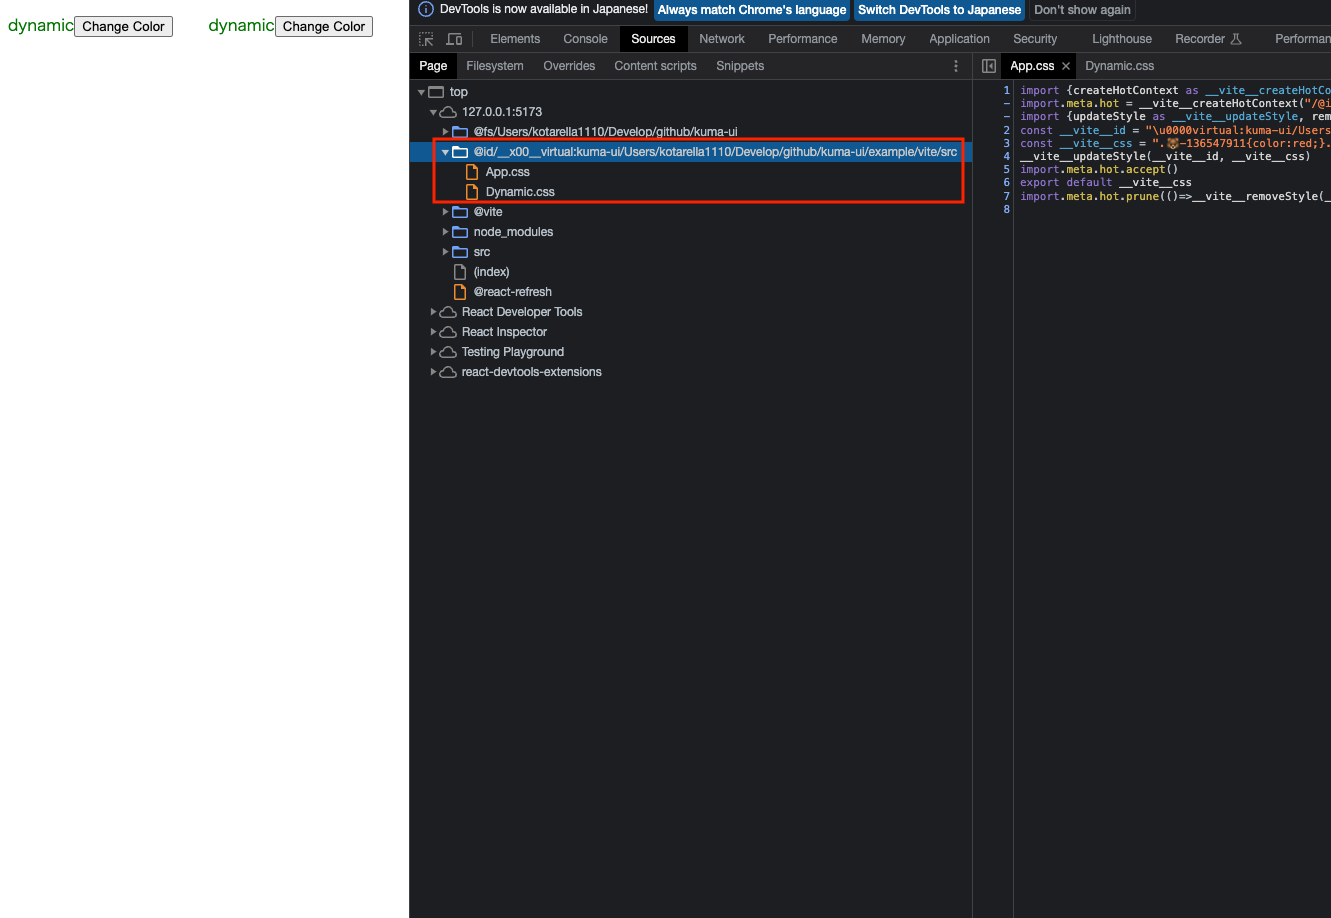1331x918 pixels.
Task: Click the App.css file icon in the tree
Action: point(471,171)
